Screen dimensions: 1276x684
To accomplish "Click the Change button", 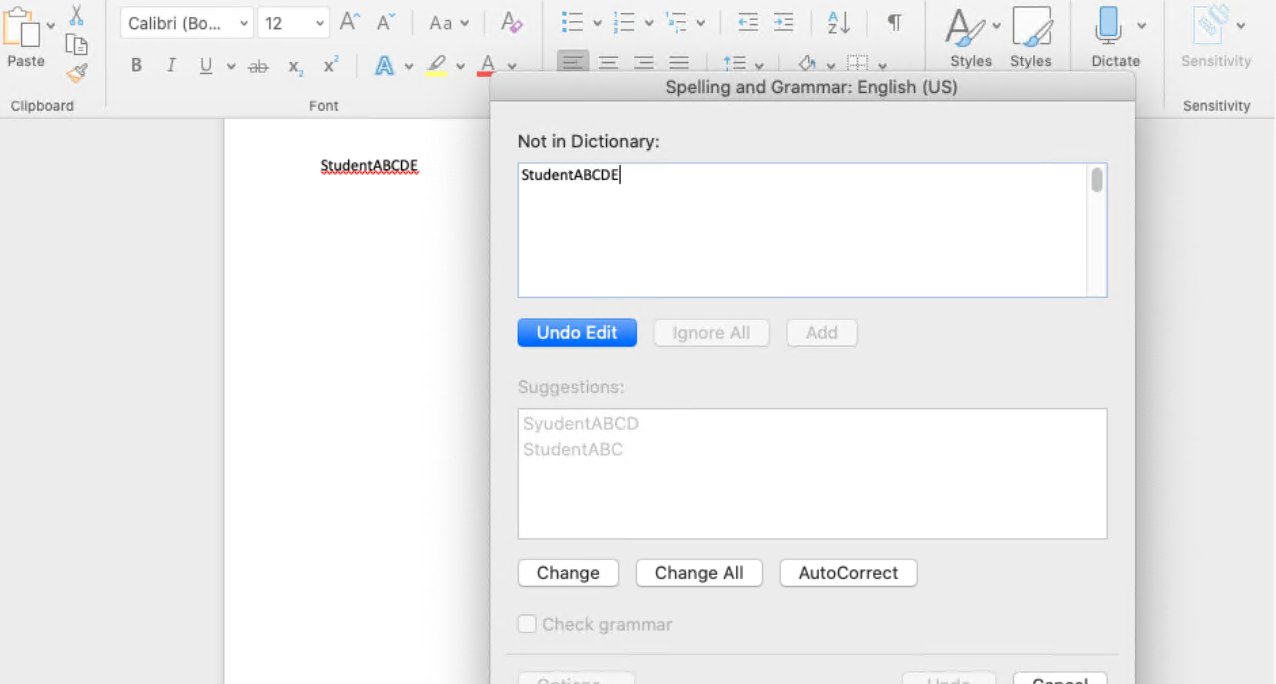I will [568, 573].
